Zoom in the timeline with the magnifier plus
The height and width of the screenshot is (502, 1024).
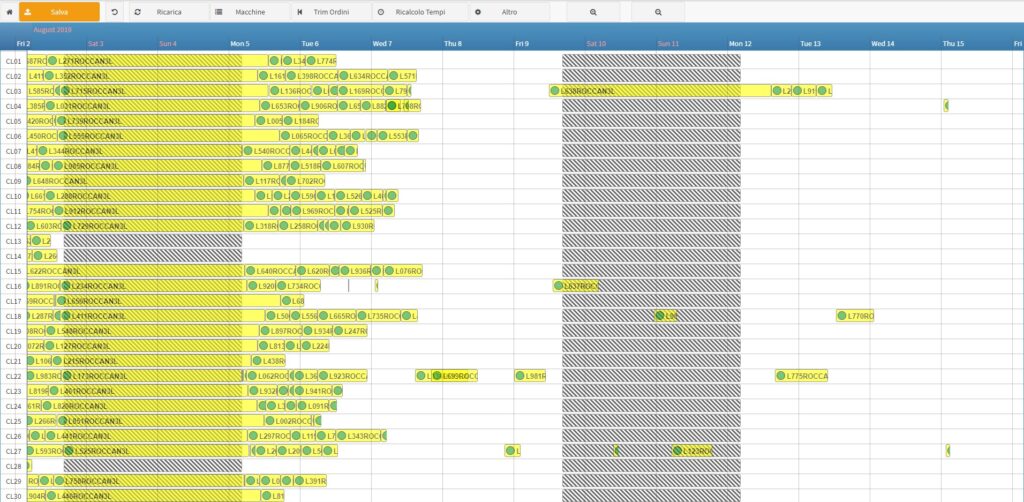click(x=593, y=12)
